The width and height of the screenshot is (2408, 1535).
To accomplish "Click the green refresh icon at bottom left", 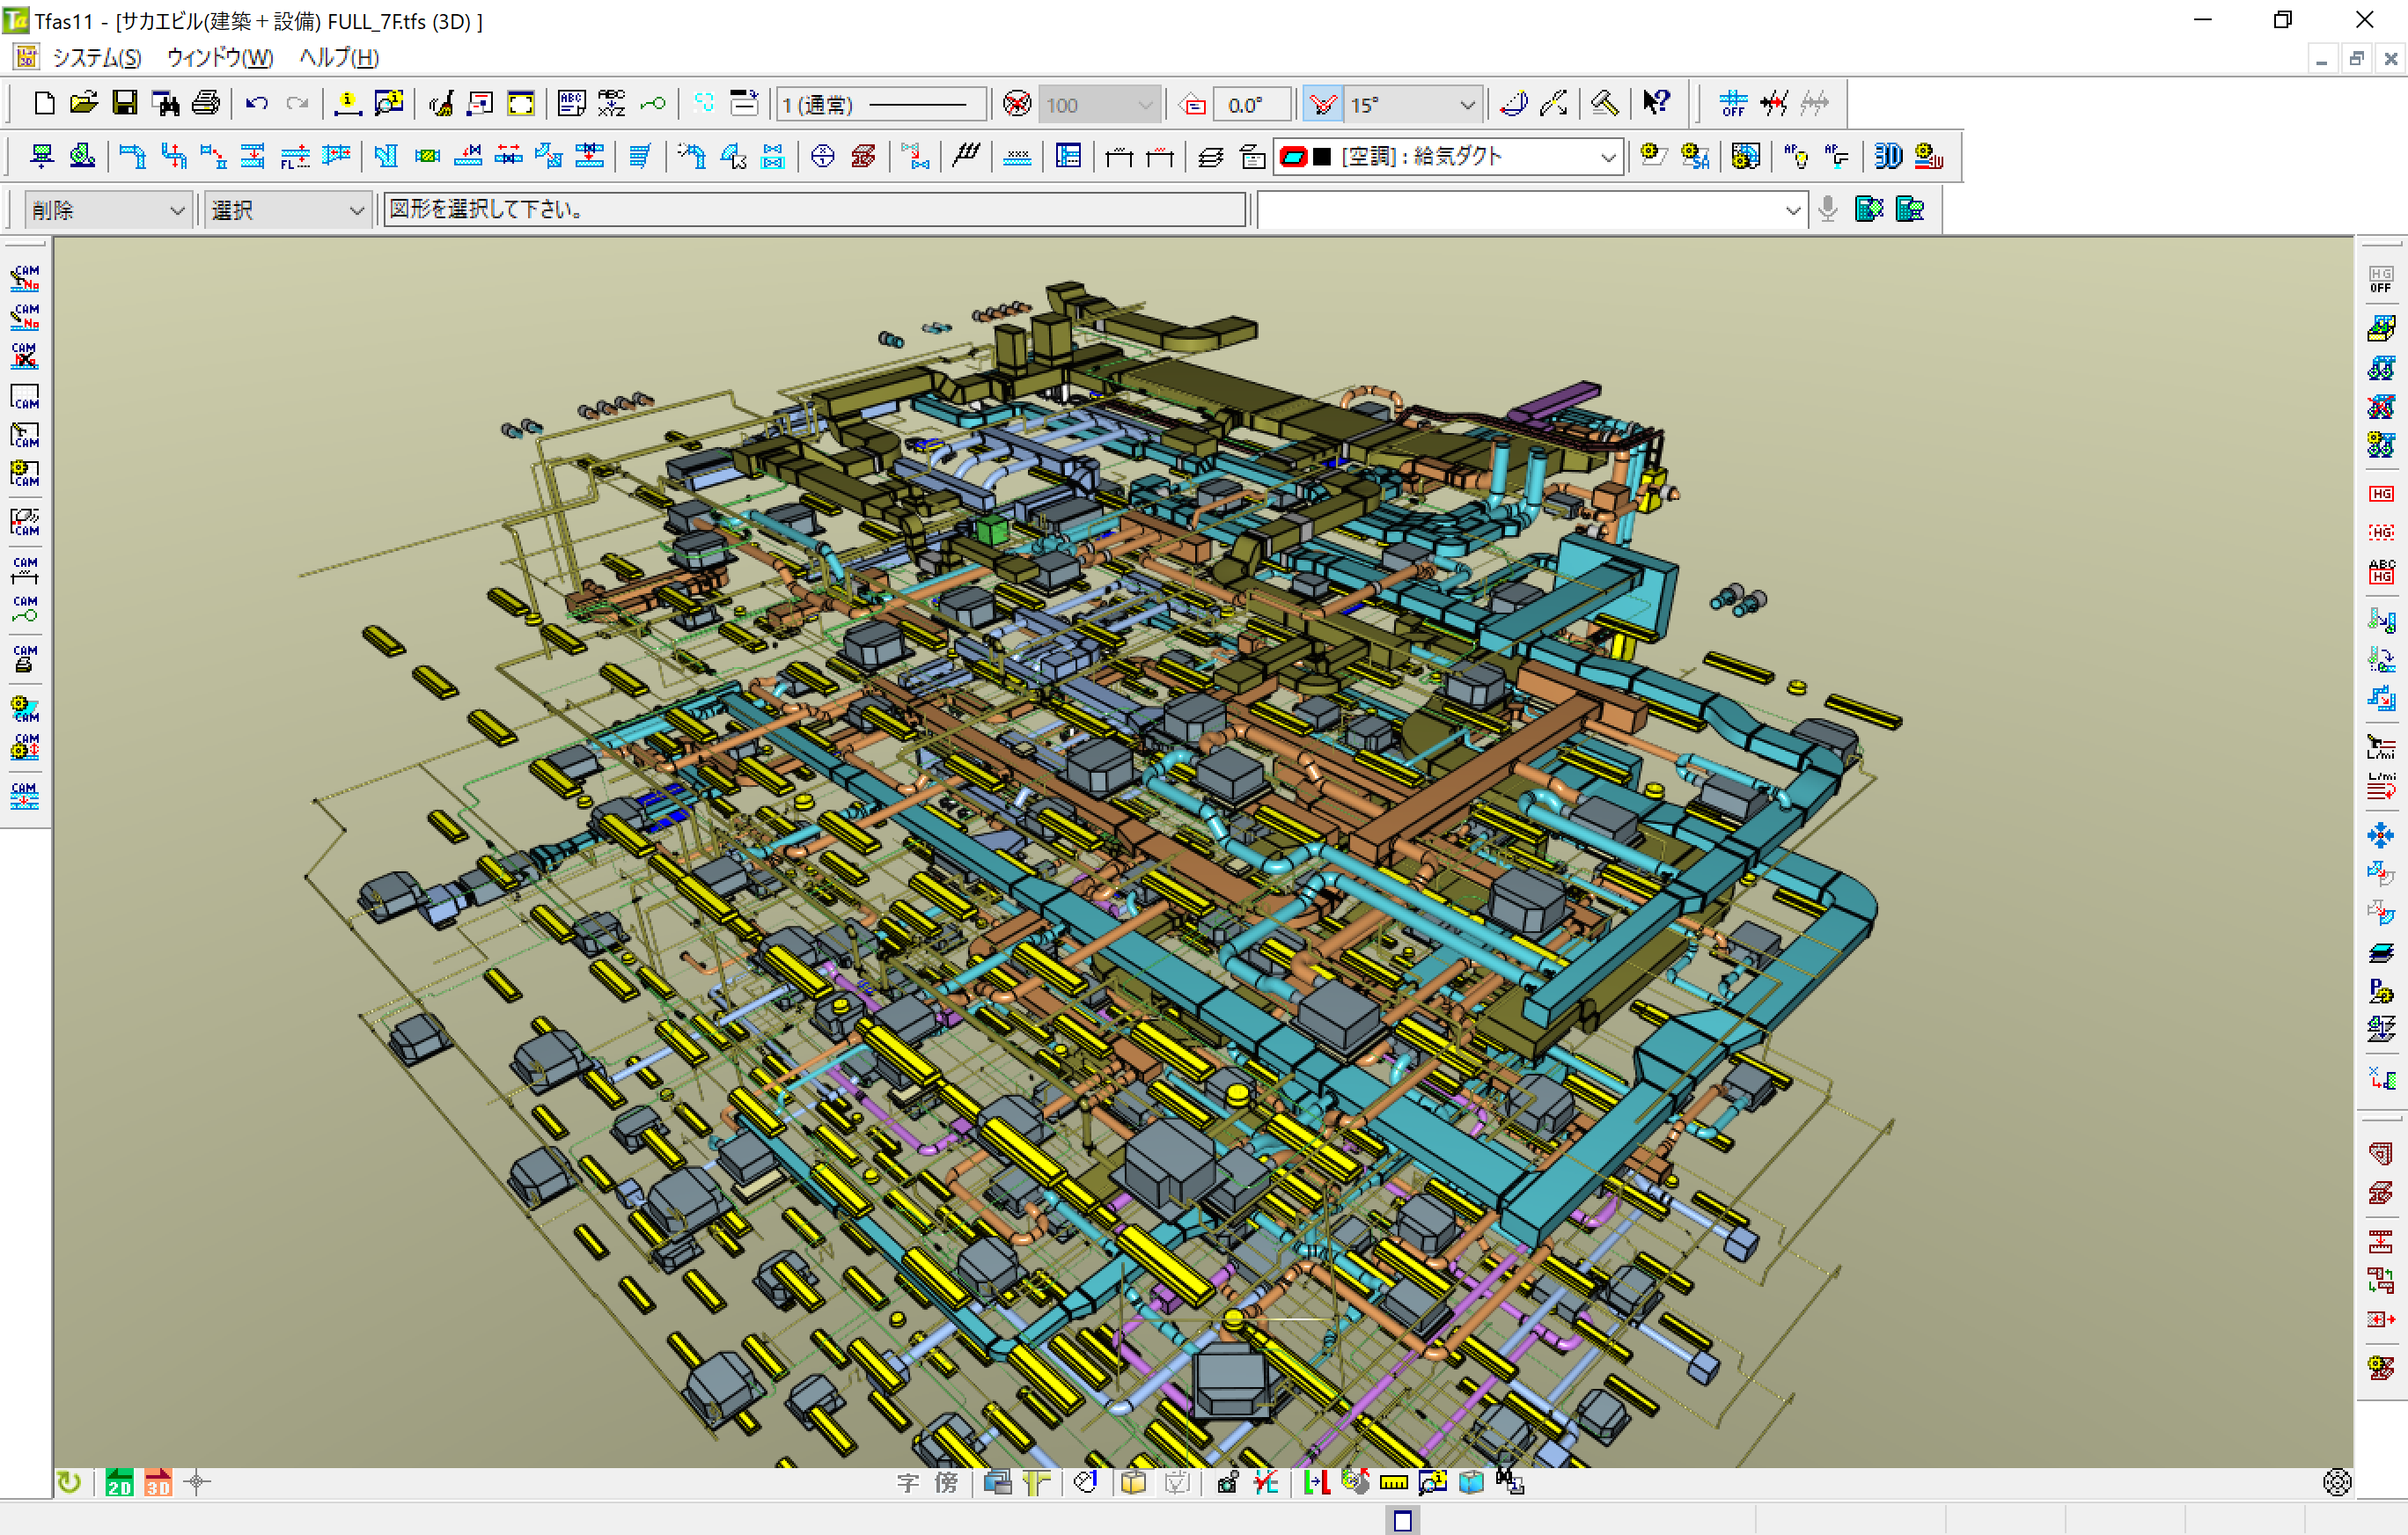I will tap(69, 1482).
